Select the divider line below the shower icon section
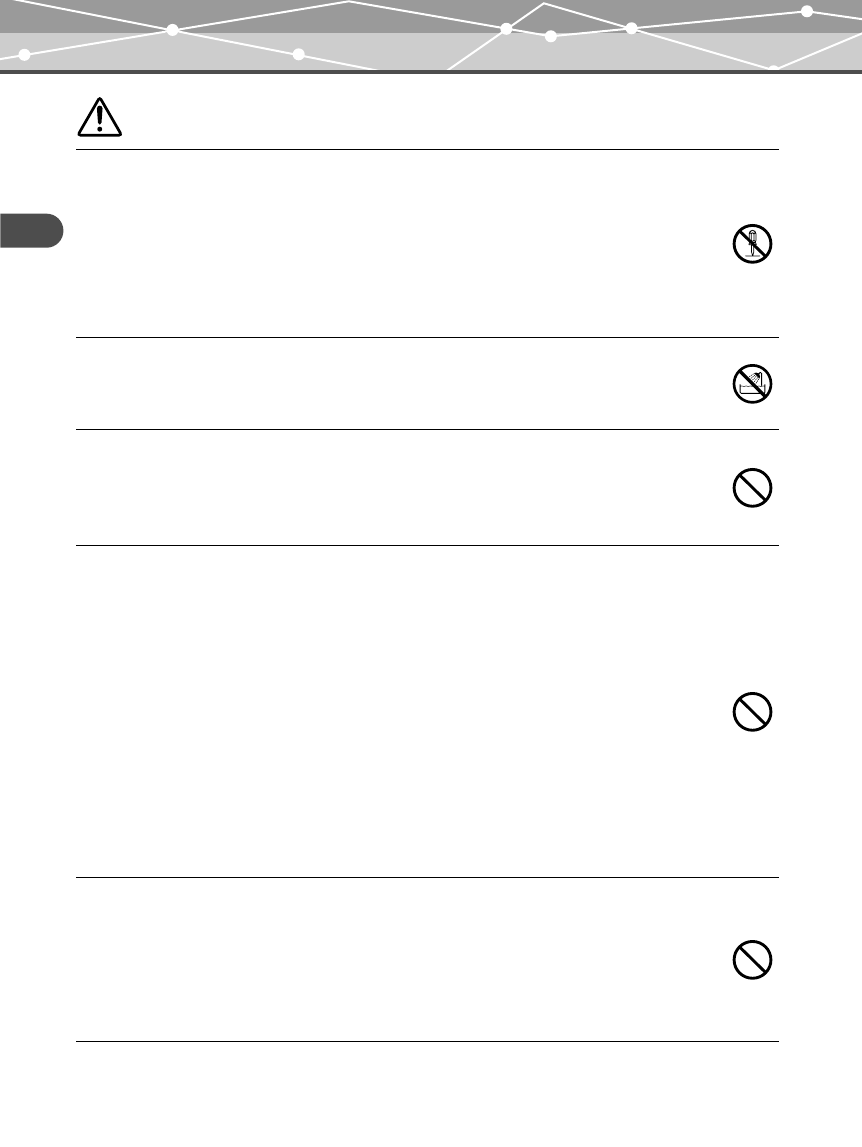The height and width of the screenshot is (1147, 862). coord(427,429)
